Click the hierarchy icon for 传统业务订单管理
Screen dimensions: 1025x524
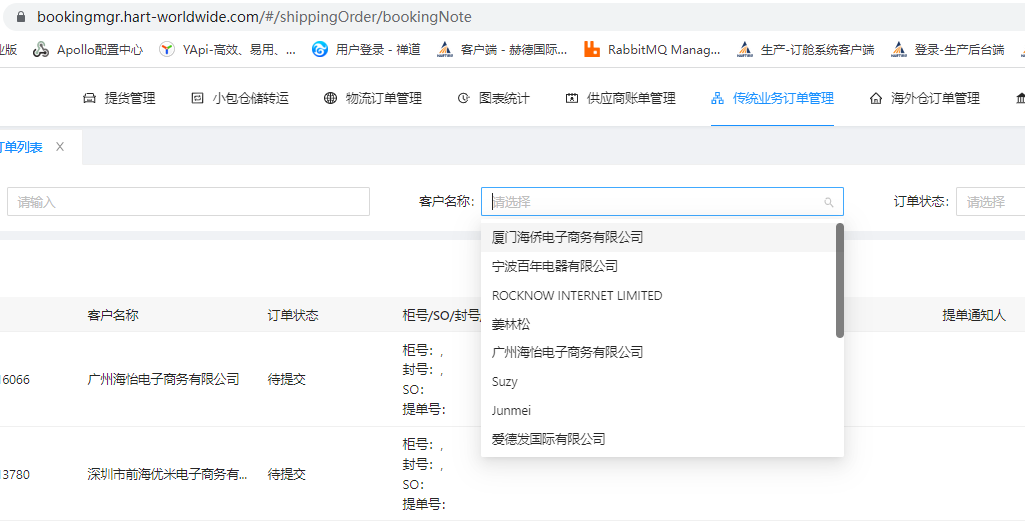717,98
